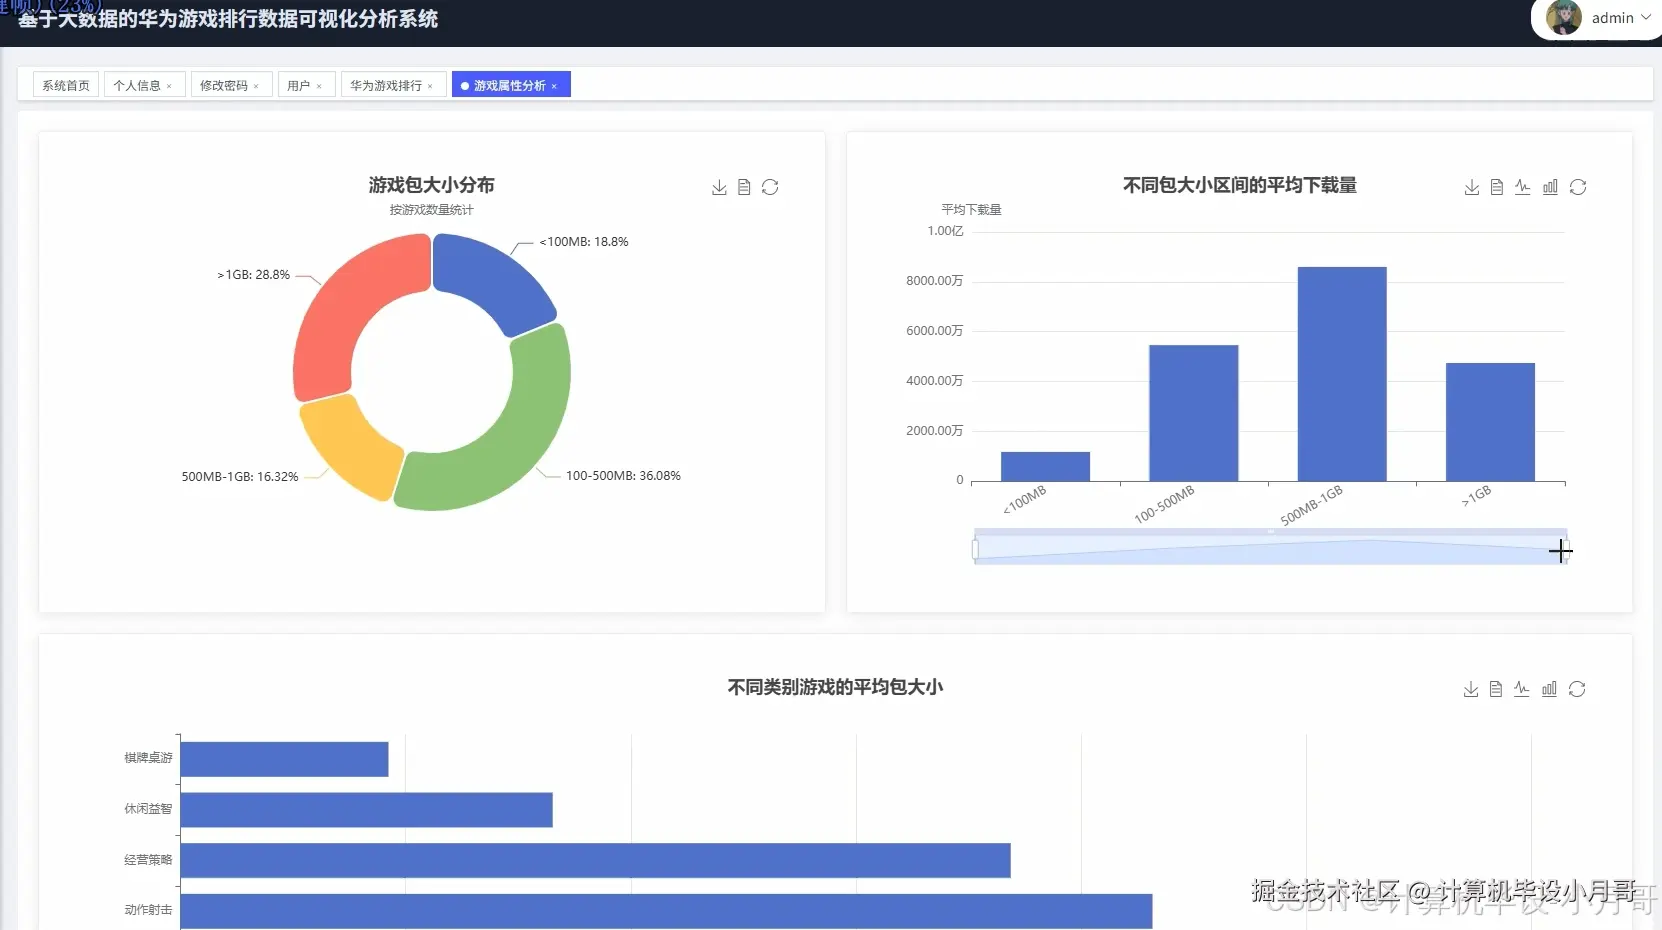Refresh the 不同包大小区间的平均下载量 chart

point(1579,187)
